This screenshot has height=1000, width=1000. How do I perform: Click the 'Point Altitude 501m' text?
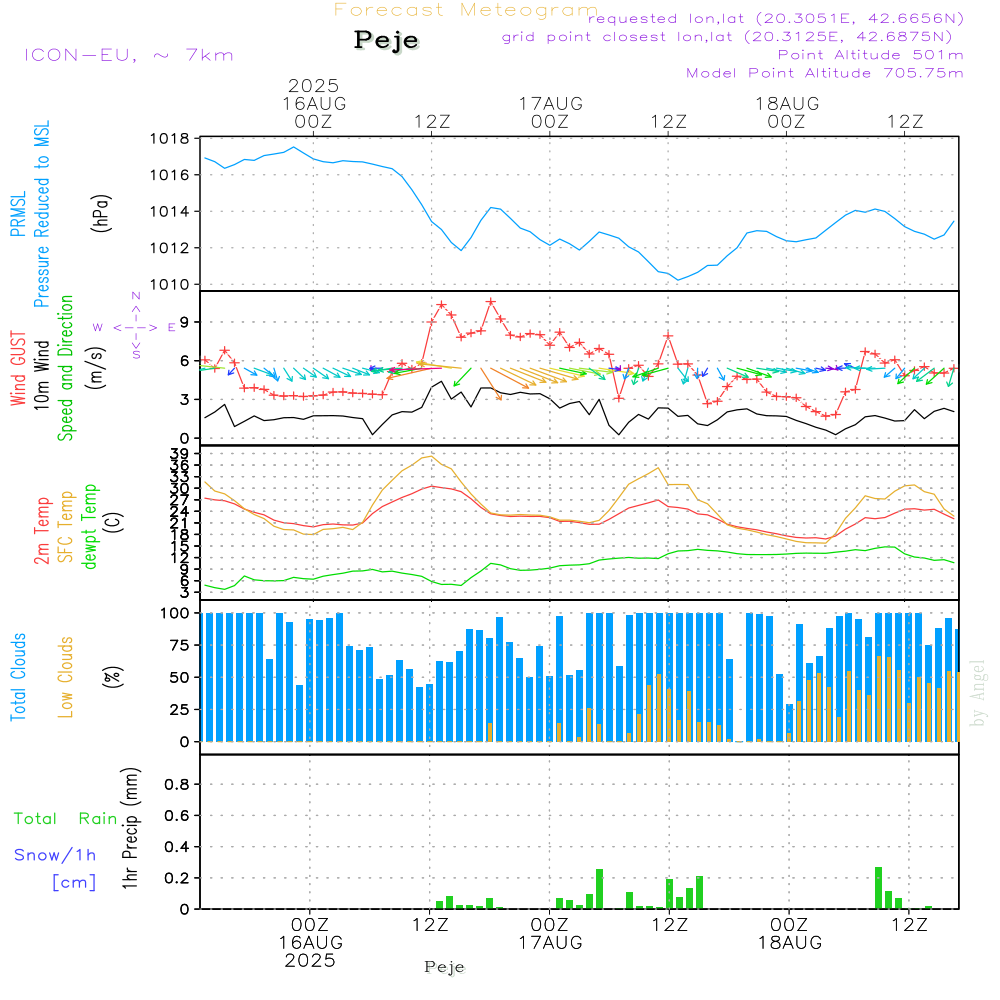coord(871,55)
